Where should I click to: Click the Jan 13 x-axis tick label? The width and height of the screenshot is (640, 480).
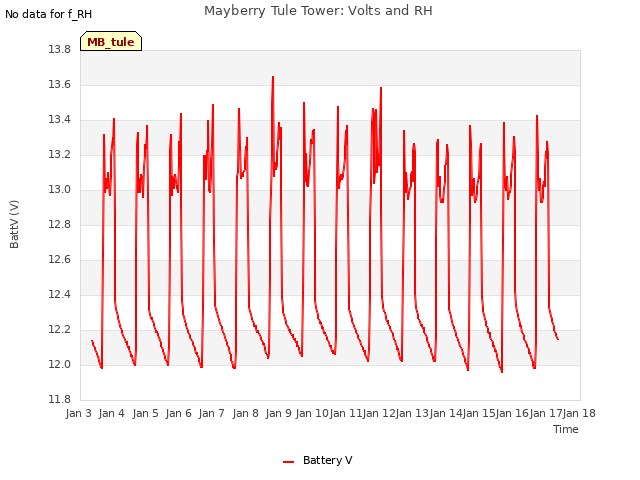412,413
